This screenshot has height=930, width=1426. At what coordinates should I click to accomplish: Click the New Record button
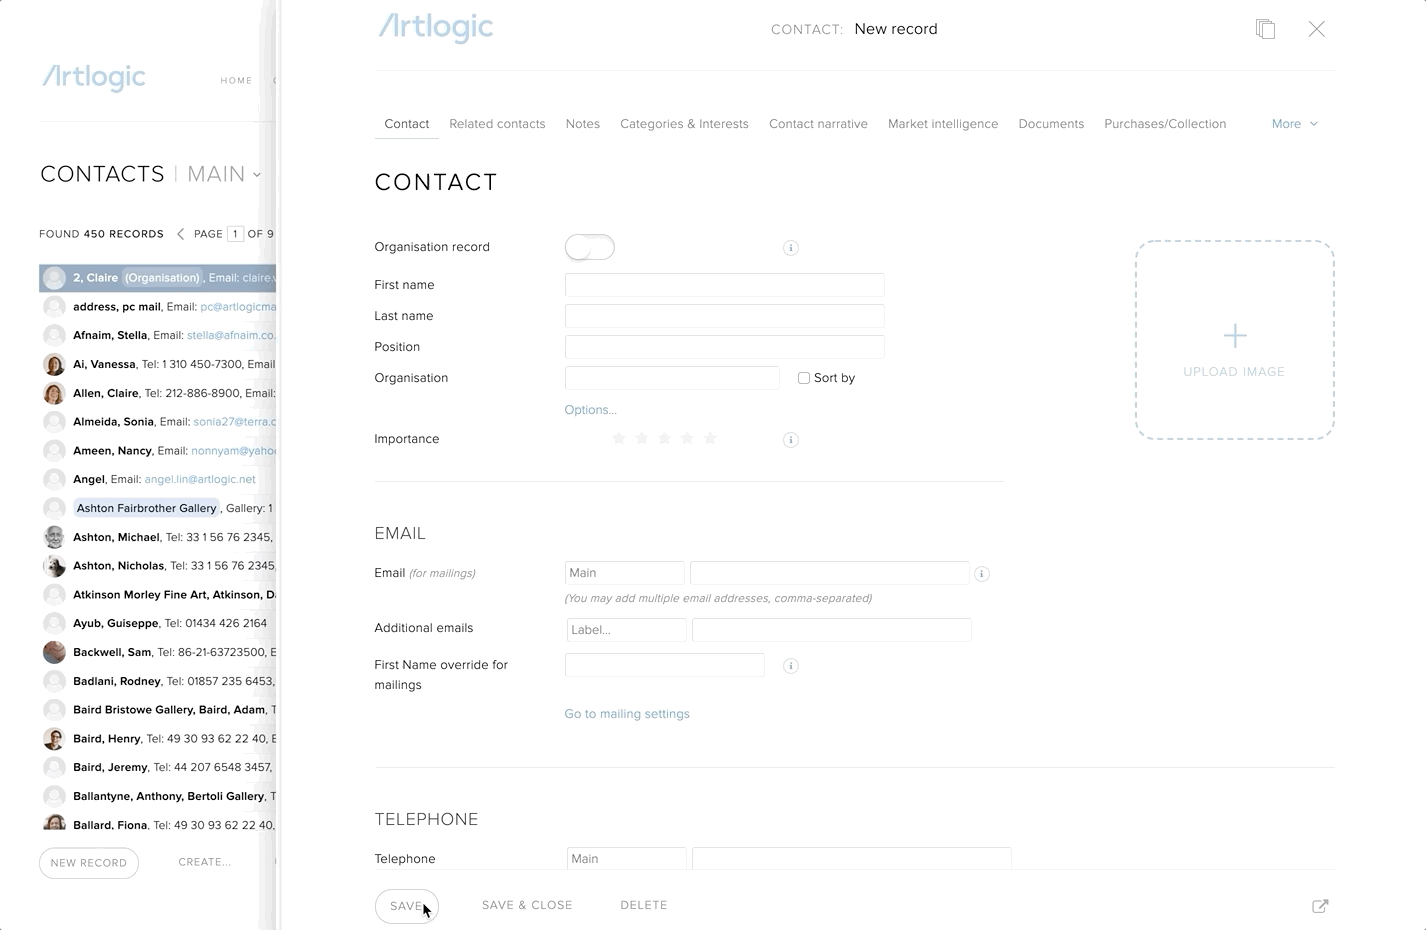tap(89, 863)
